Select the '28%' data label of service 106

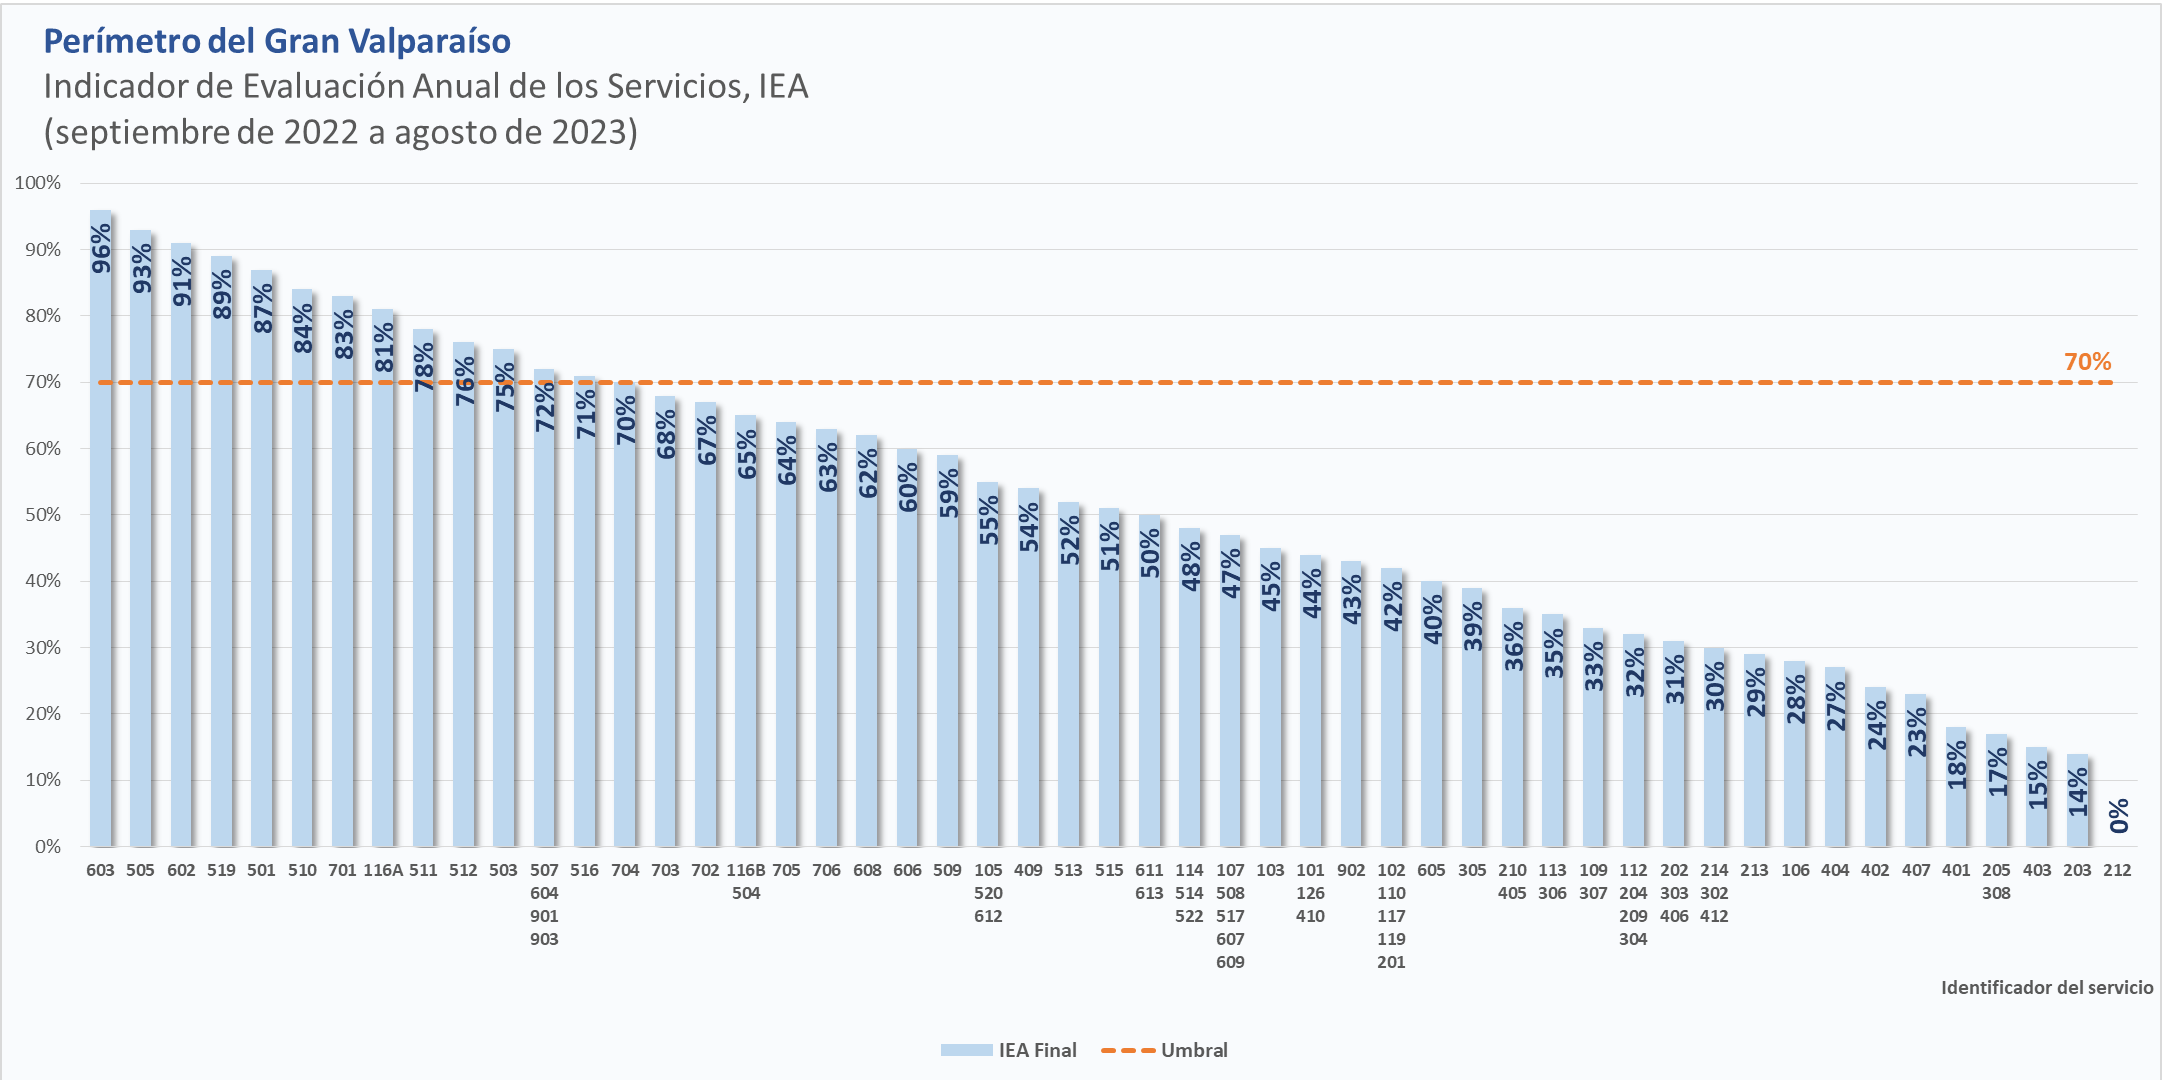pos(1795,699)
